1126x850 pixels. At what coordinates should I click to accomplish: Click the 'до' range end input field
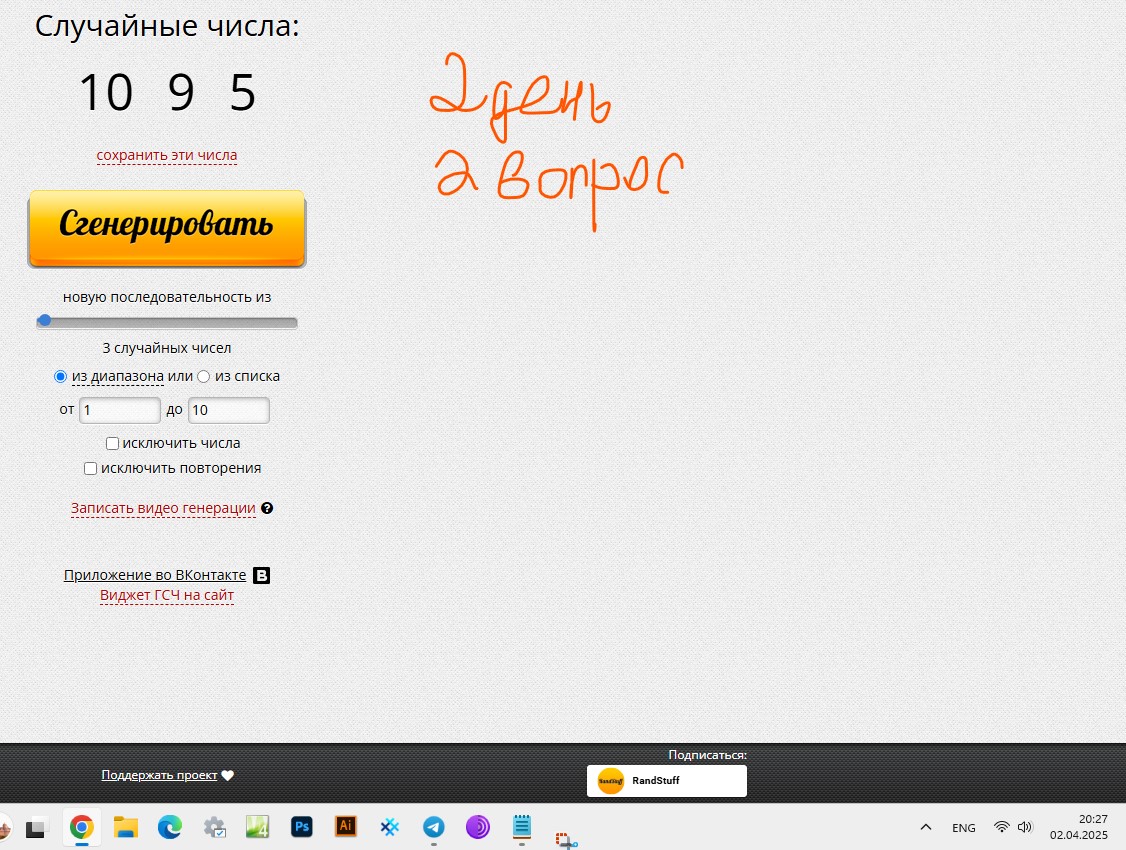coord(228,410)
